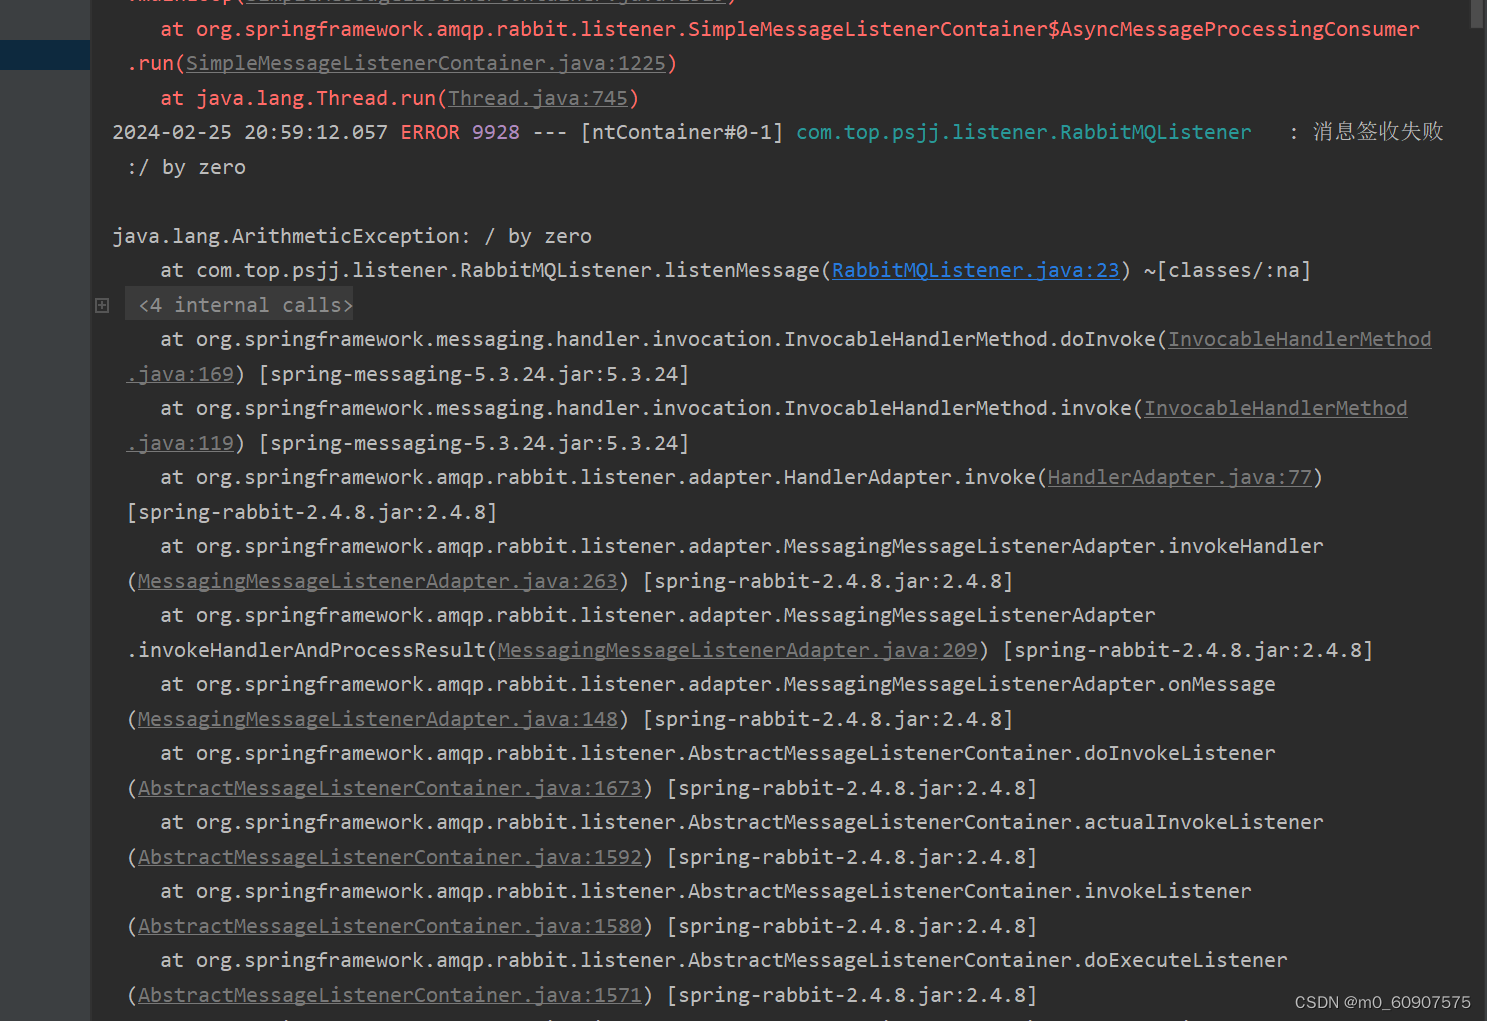Viewport: 1487px width, 1021px height.
Task: Click the ':/ by zero' message line
Action: 186,167
